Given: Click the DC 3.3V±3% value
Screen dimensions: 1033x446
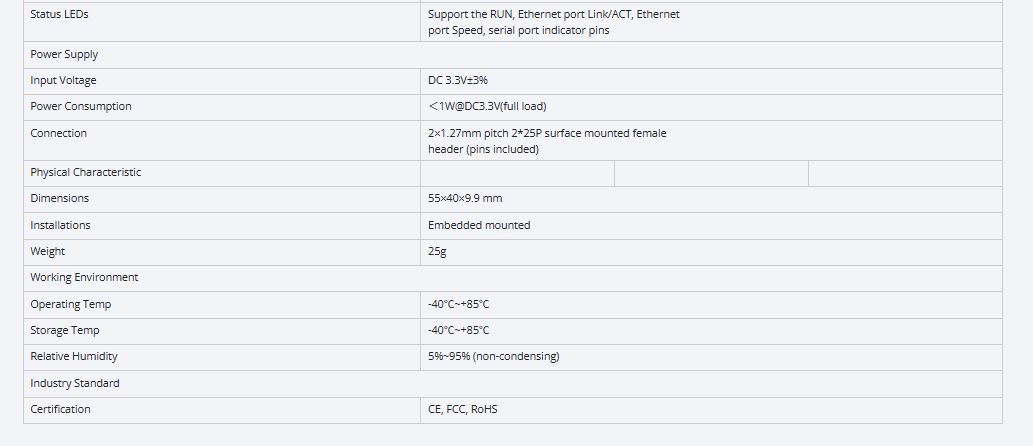Looking at the screenshot, I should [x=457, y=80].
